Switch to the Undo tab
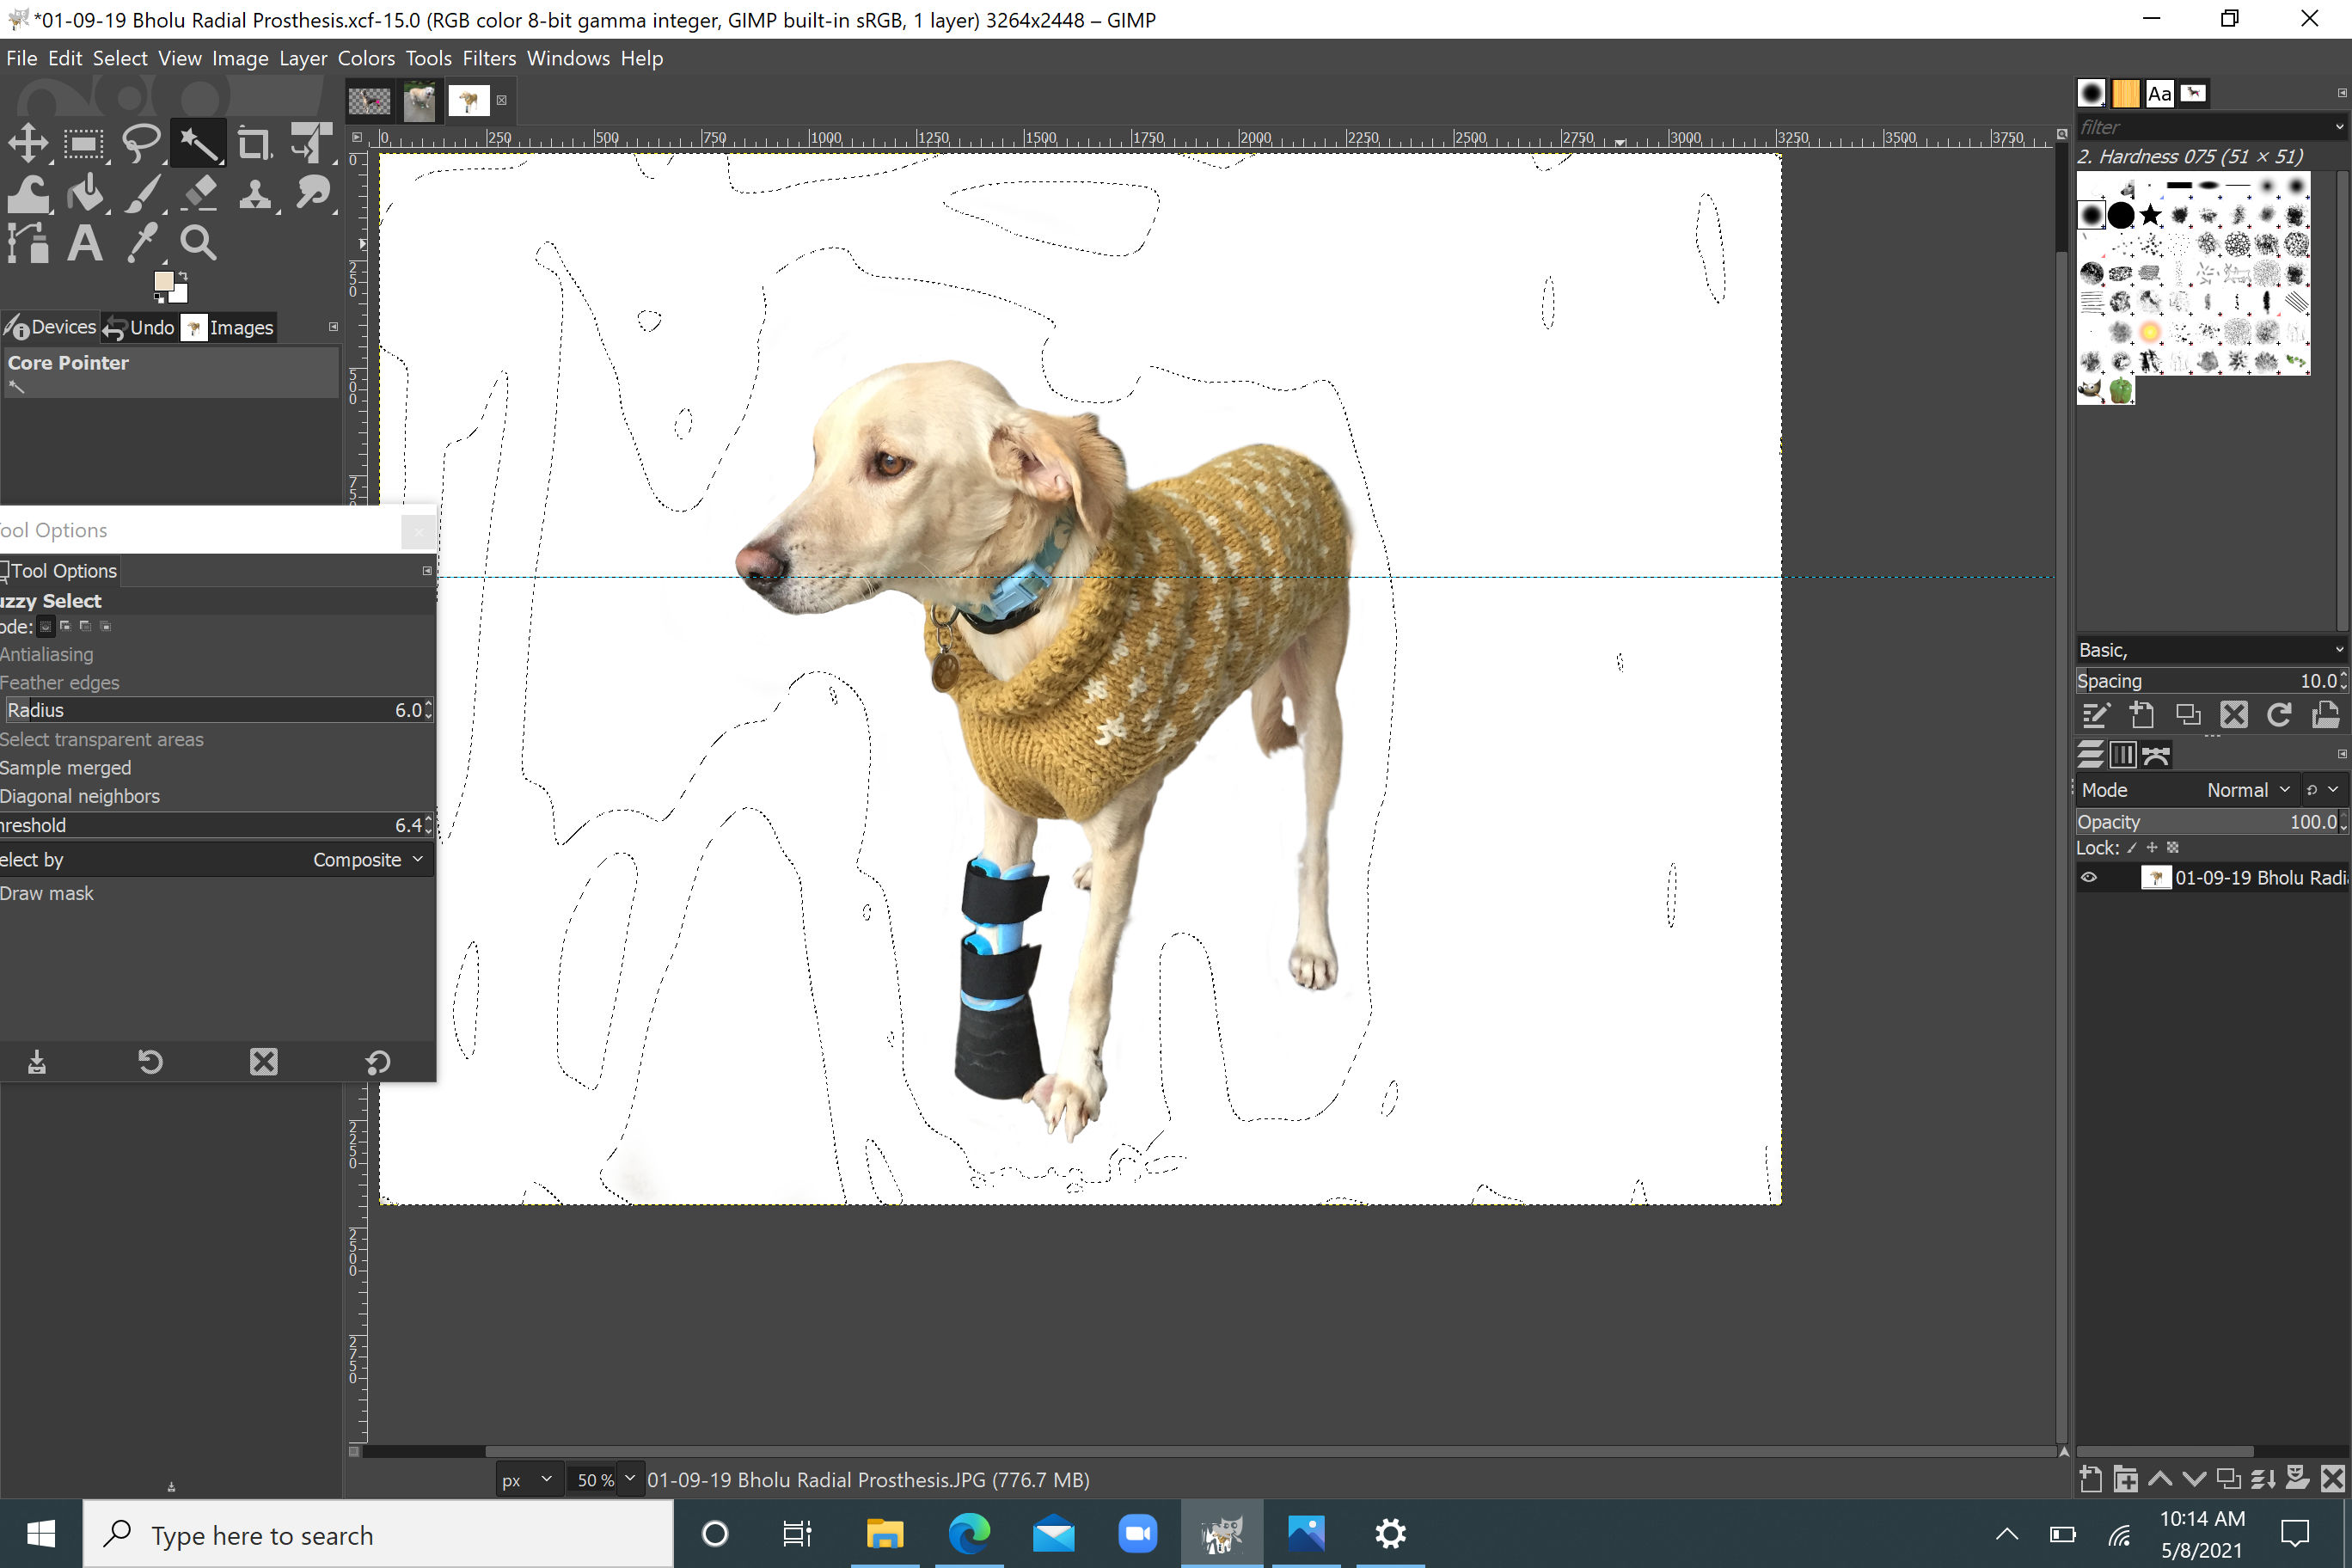 (140, 327)
